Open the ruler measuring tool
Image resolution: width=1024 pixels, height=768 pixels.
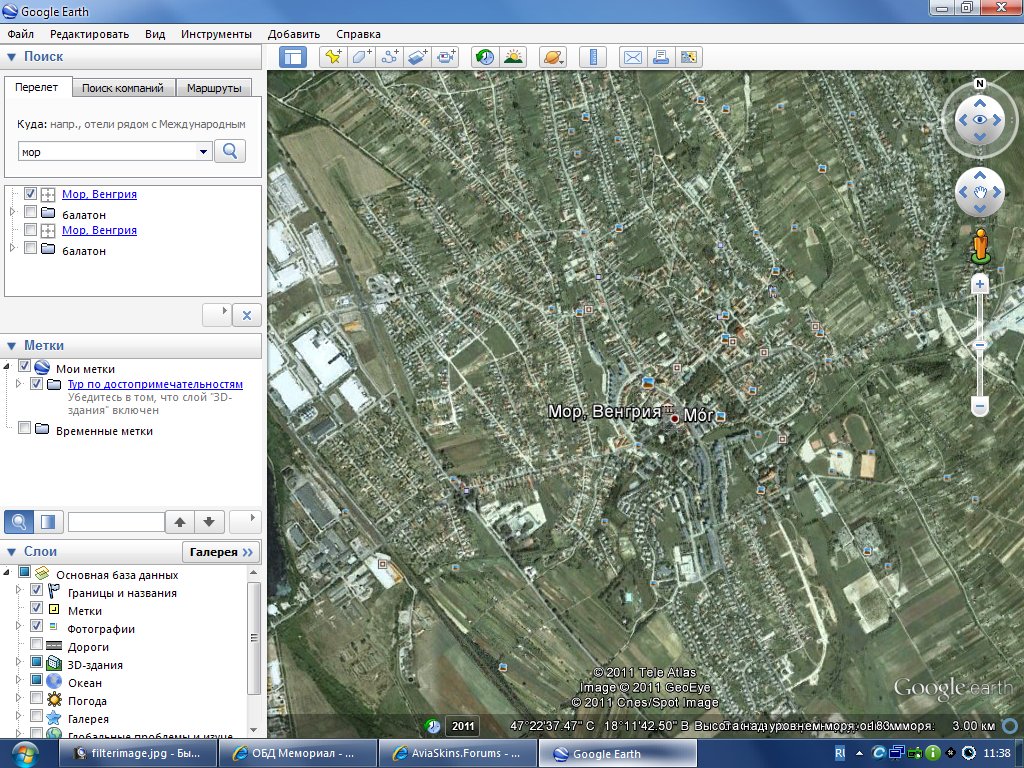point(593,57)
